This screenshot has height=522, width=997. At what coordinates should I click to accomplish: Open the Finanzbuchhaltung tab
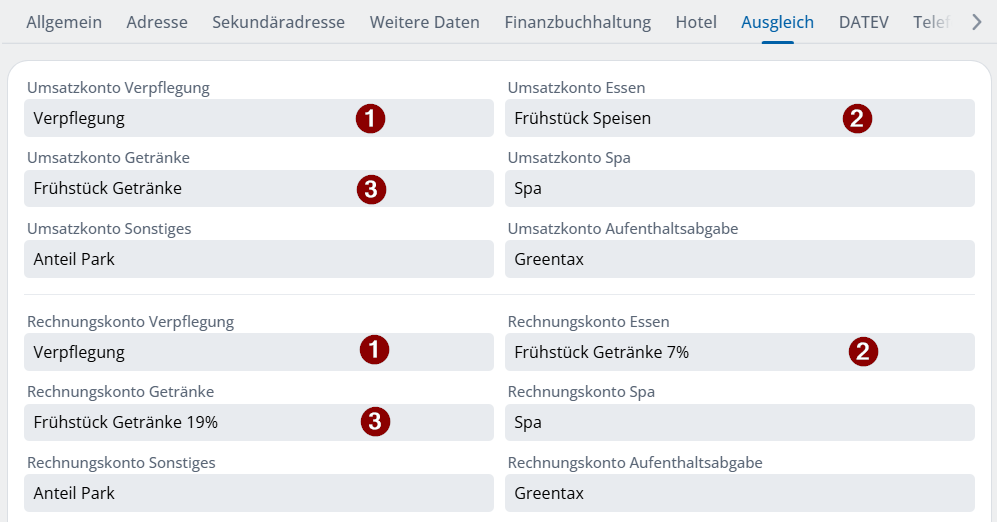[x=577, y=22]
